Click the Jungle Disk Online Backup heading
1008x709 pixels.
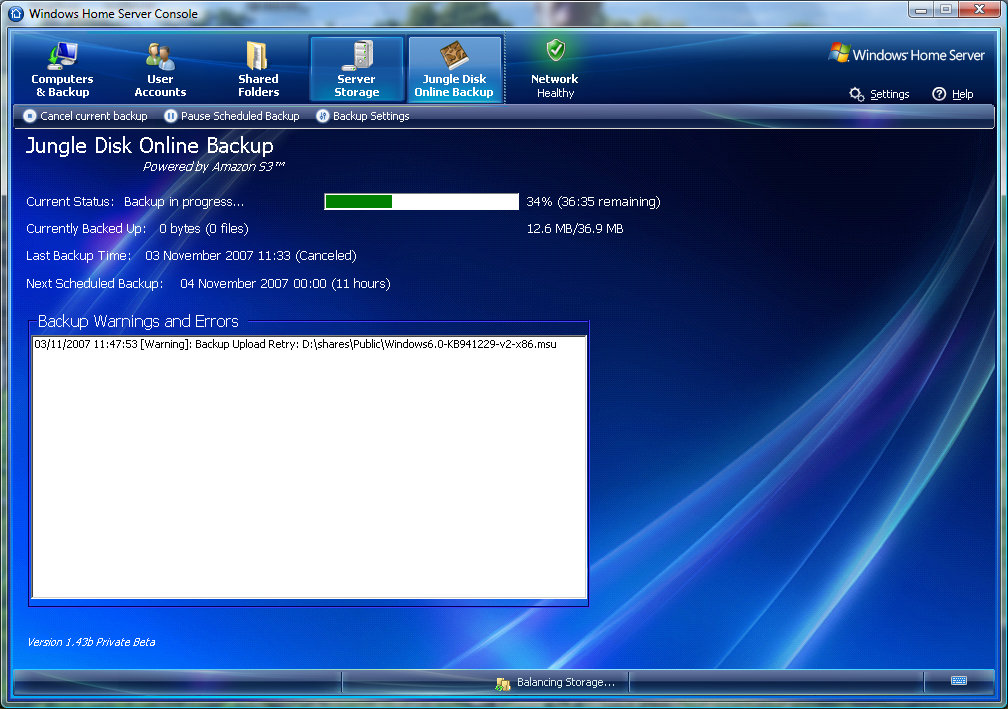[150, 145]
